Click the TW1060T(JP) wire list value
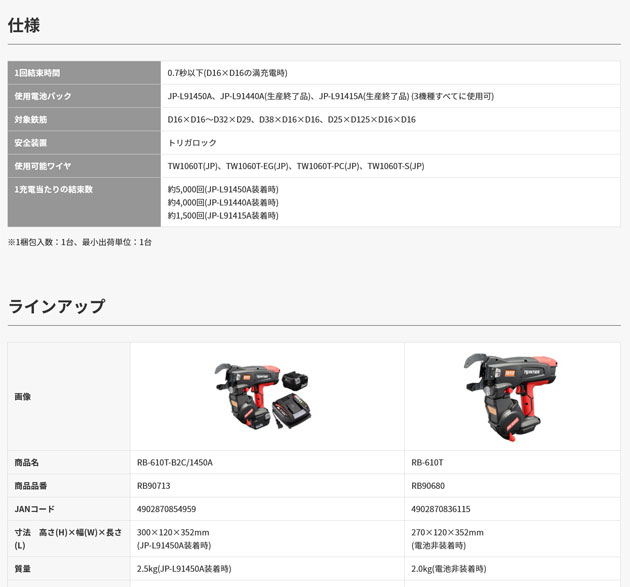The width and height of the screenshot is (630, 587). (x=296, y=166)
